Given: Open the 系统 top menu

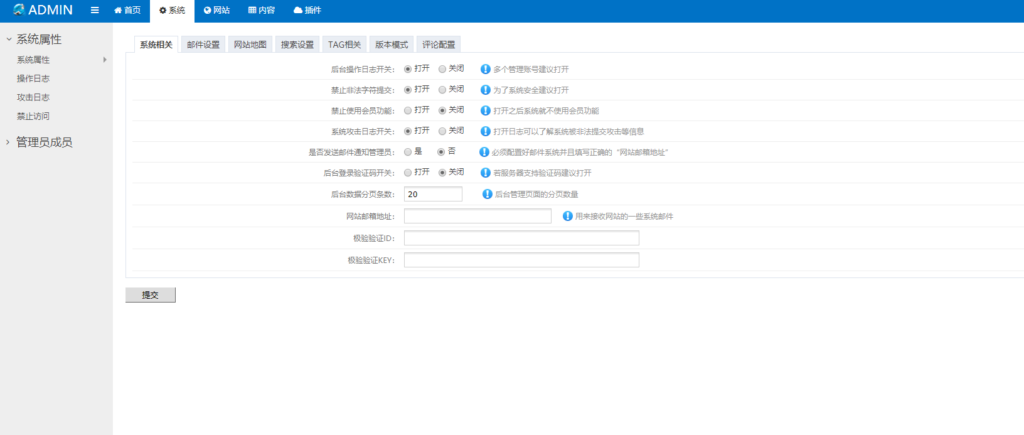Looking at the screenshot, I should (172, 10).
